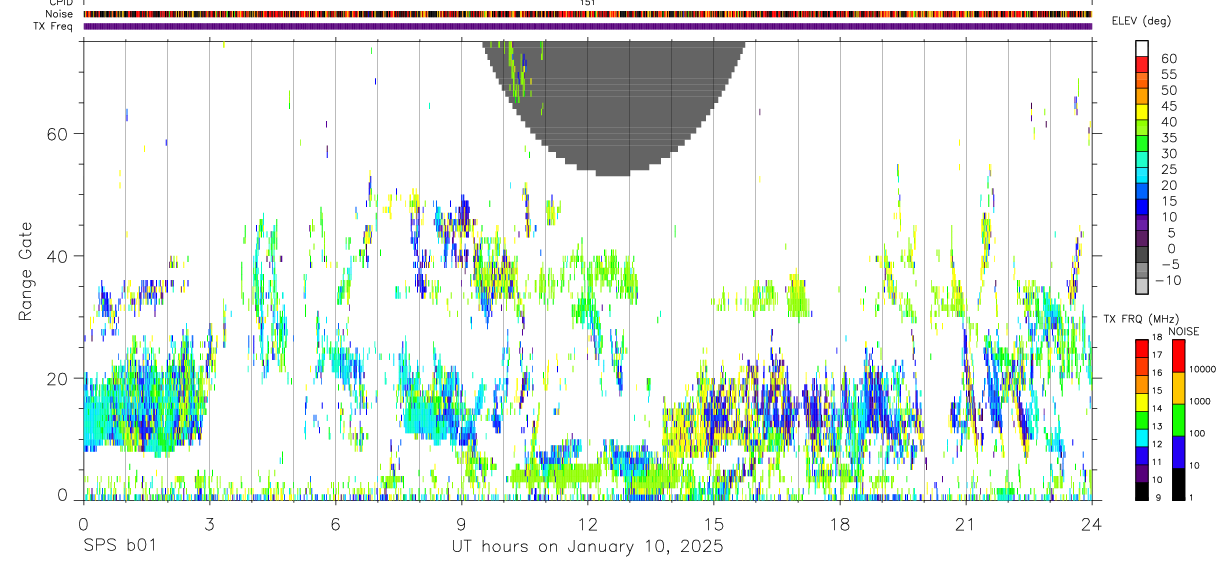Click the red segment of TX FRQ colorbar

pos(1142,348)
